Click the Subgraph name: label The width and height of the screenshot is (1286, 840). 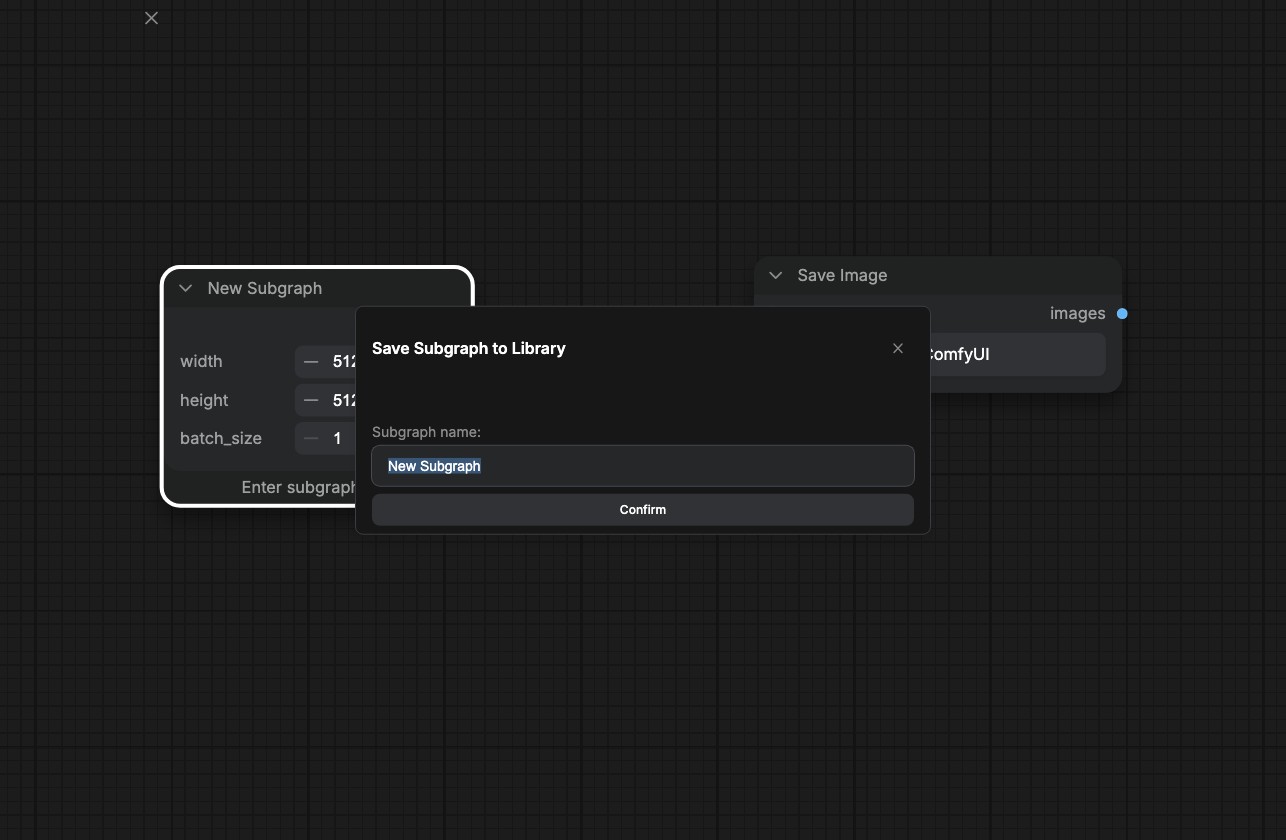point(426,432)
